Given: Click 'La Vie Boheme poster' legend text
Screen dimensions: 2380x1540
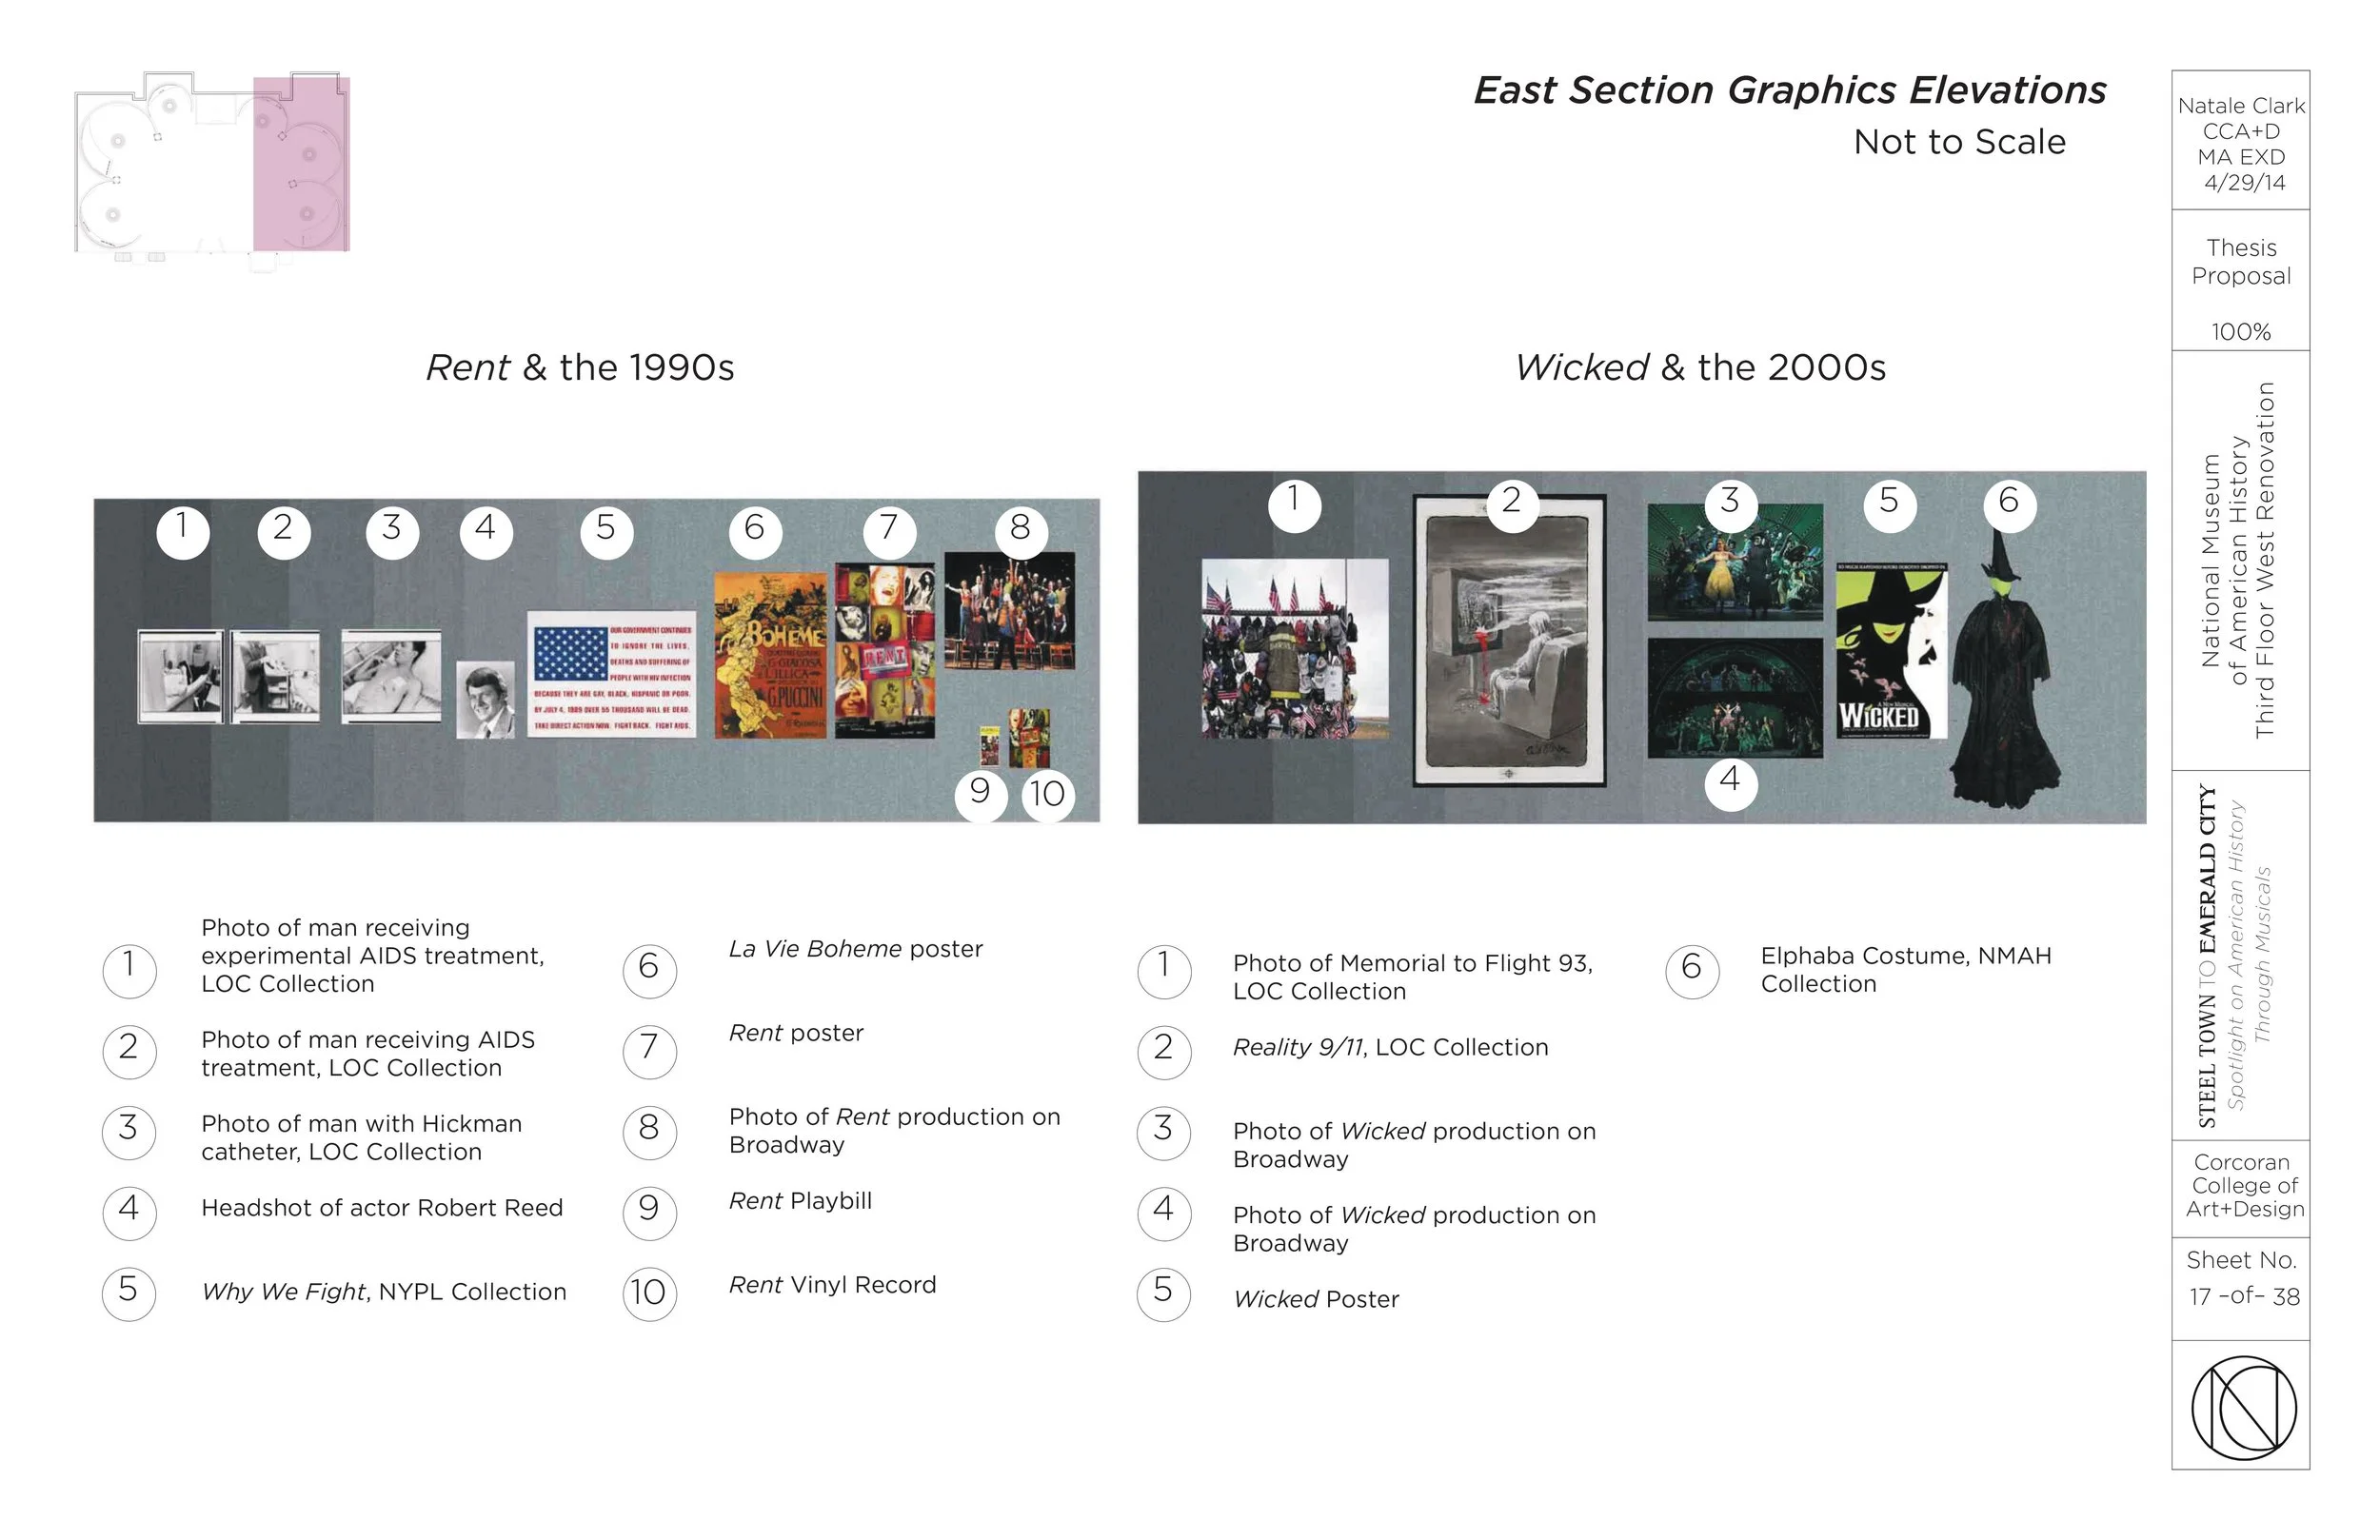Looking at the screenshot, I should coord(856,949).
